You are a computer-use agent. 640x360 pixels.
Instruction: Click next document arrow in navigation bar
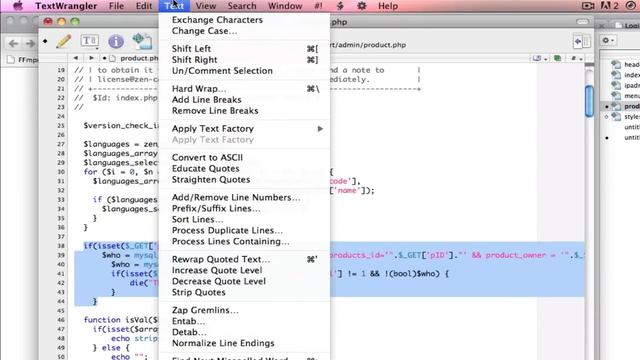click(x=91, y=58)
